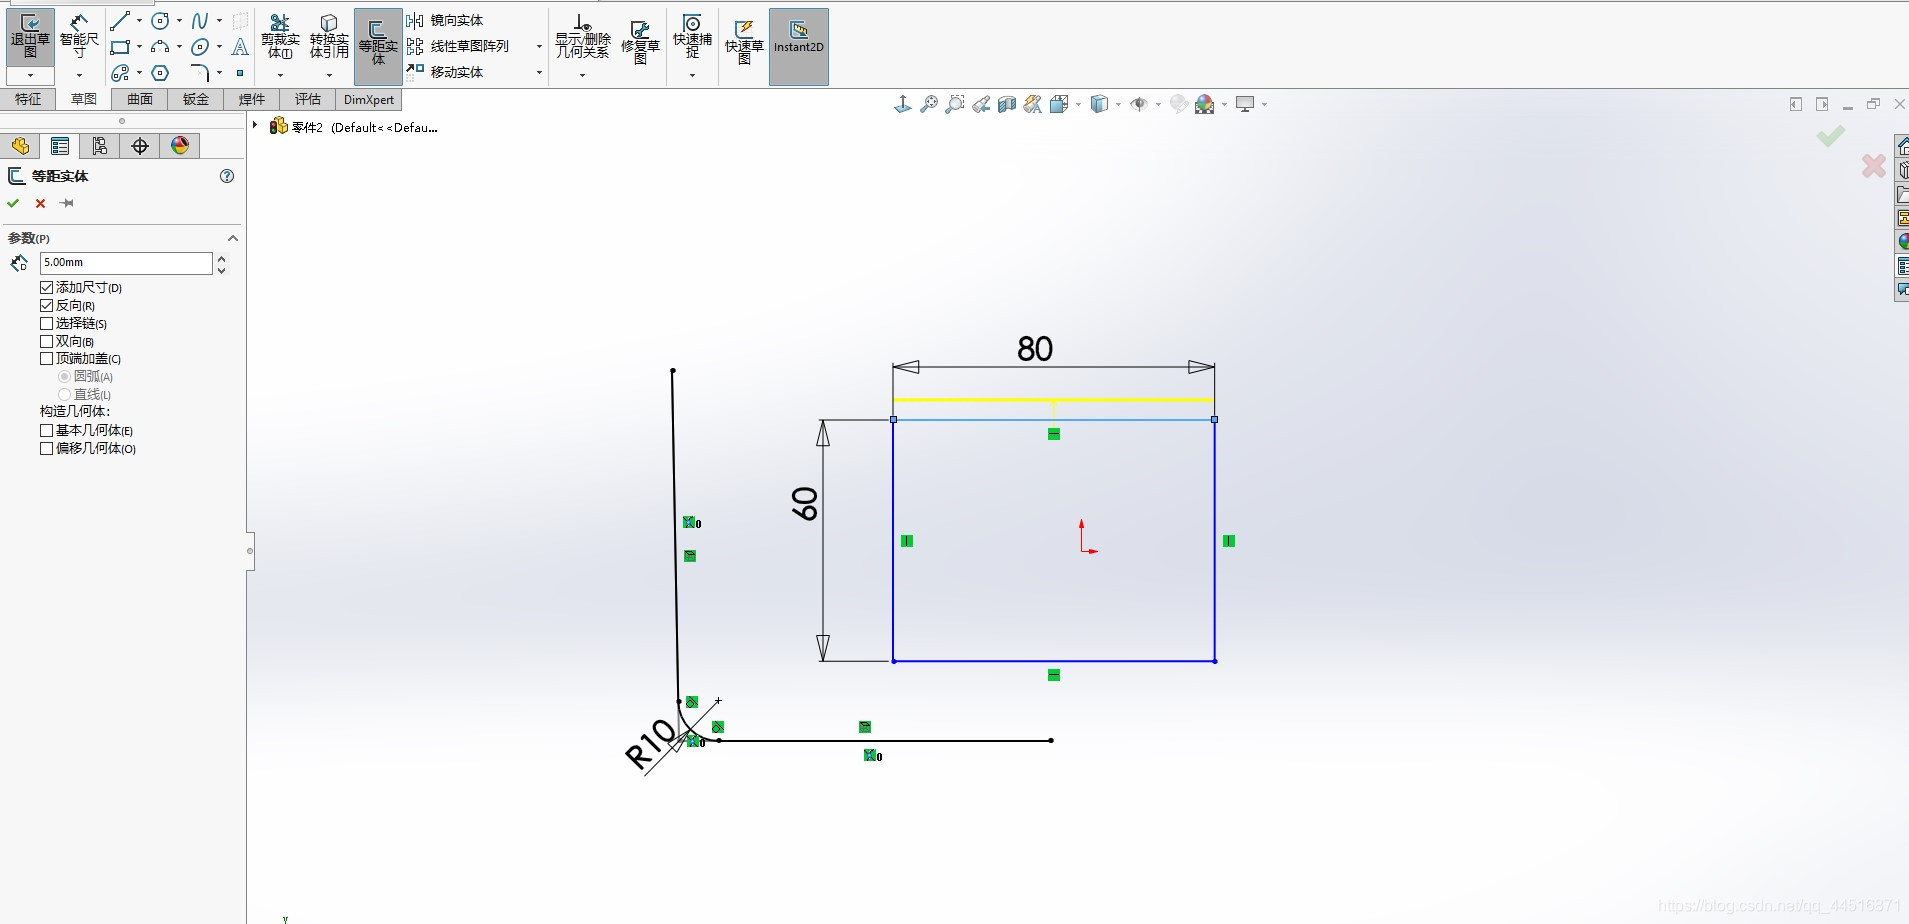
Task: Open the PropertyManager panel tab
Action: pyautogui.click(x=60, y=146)
